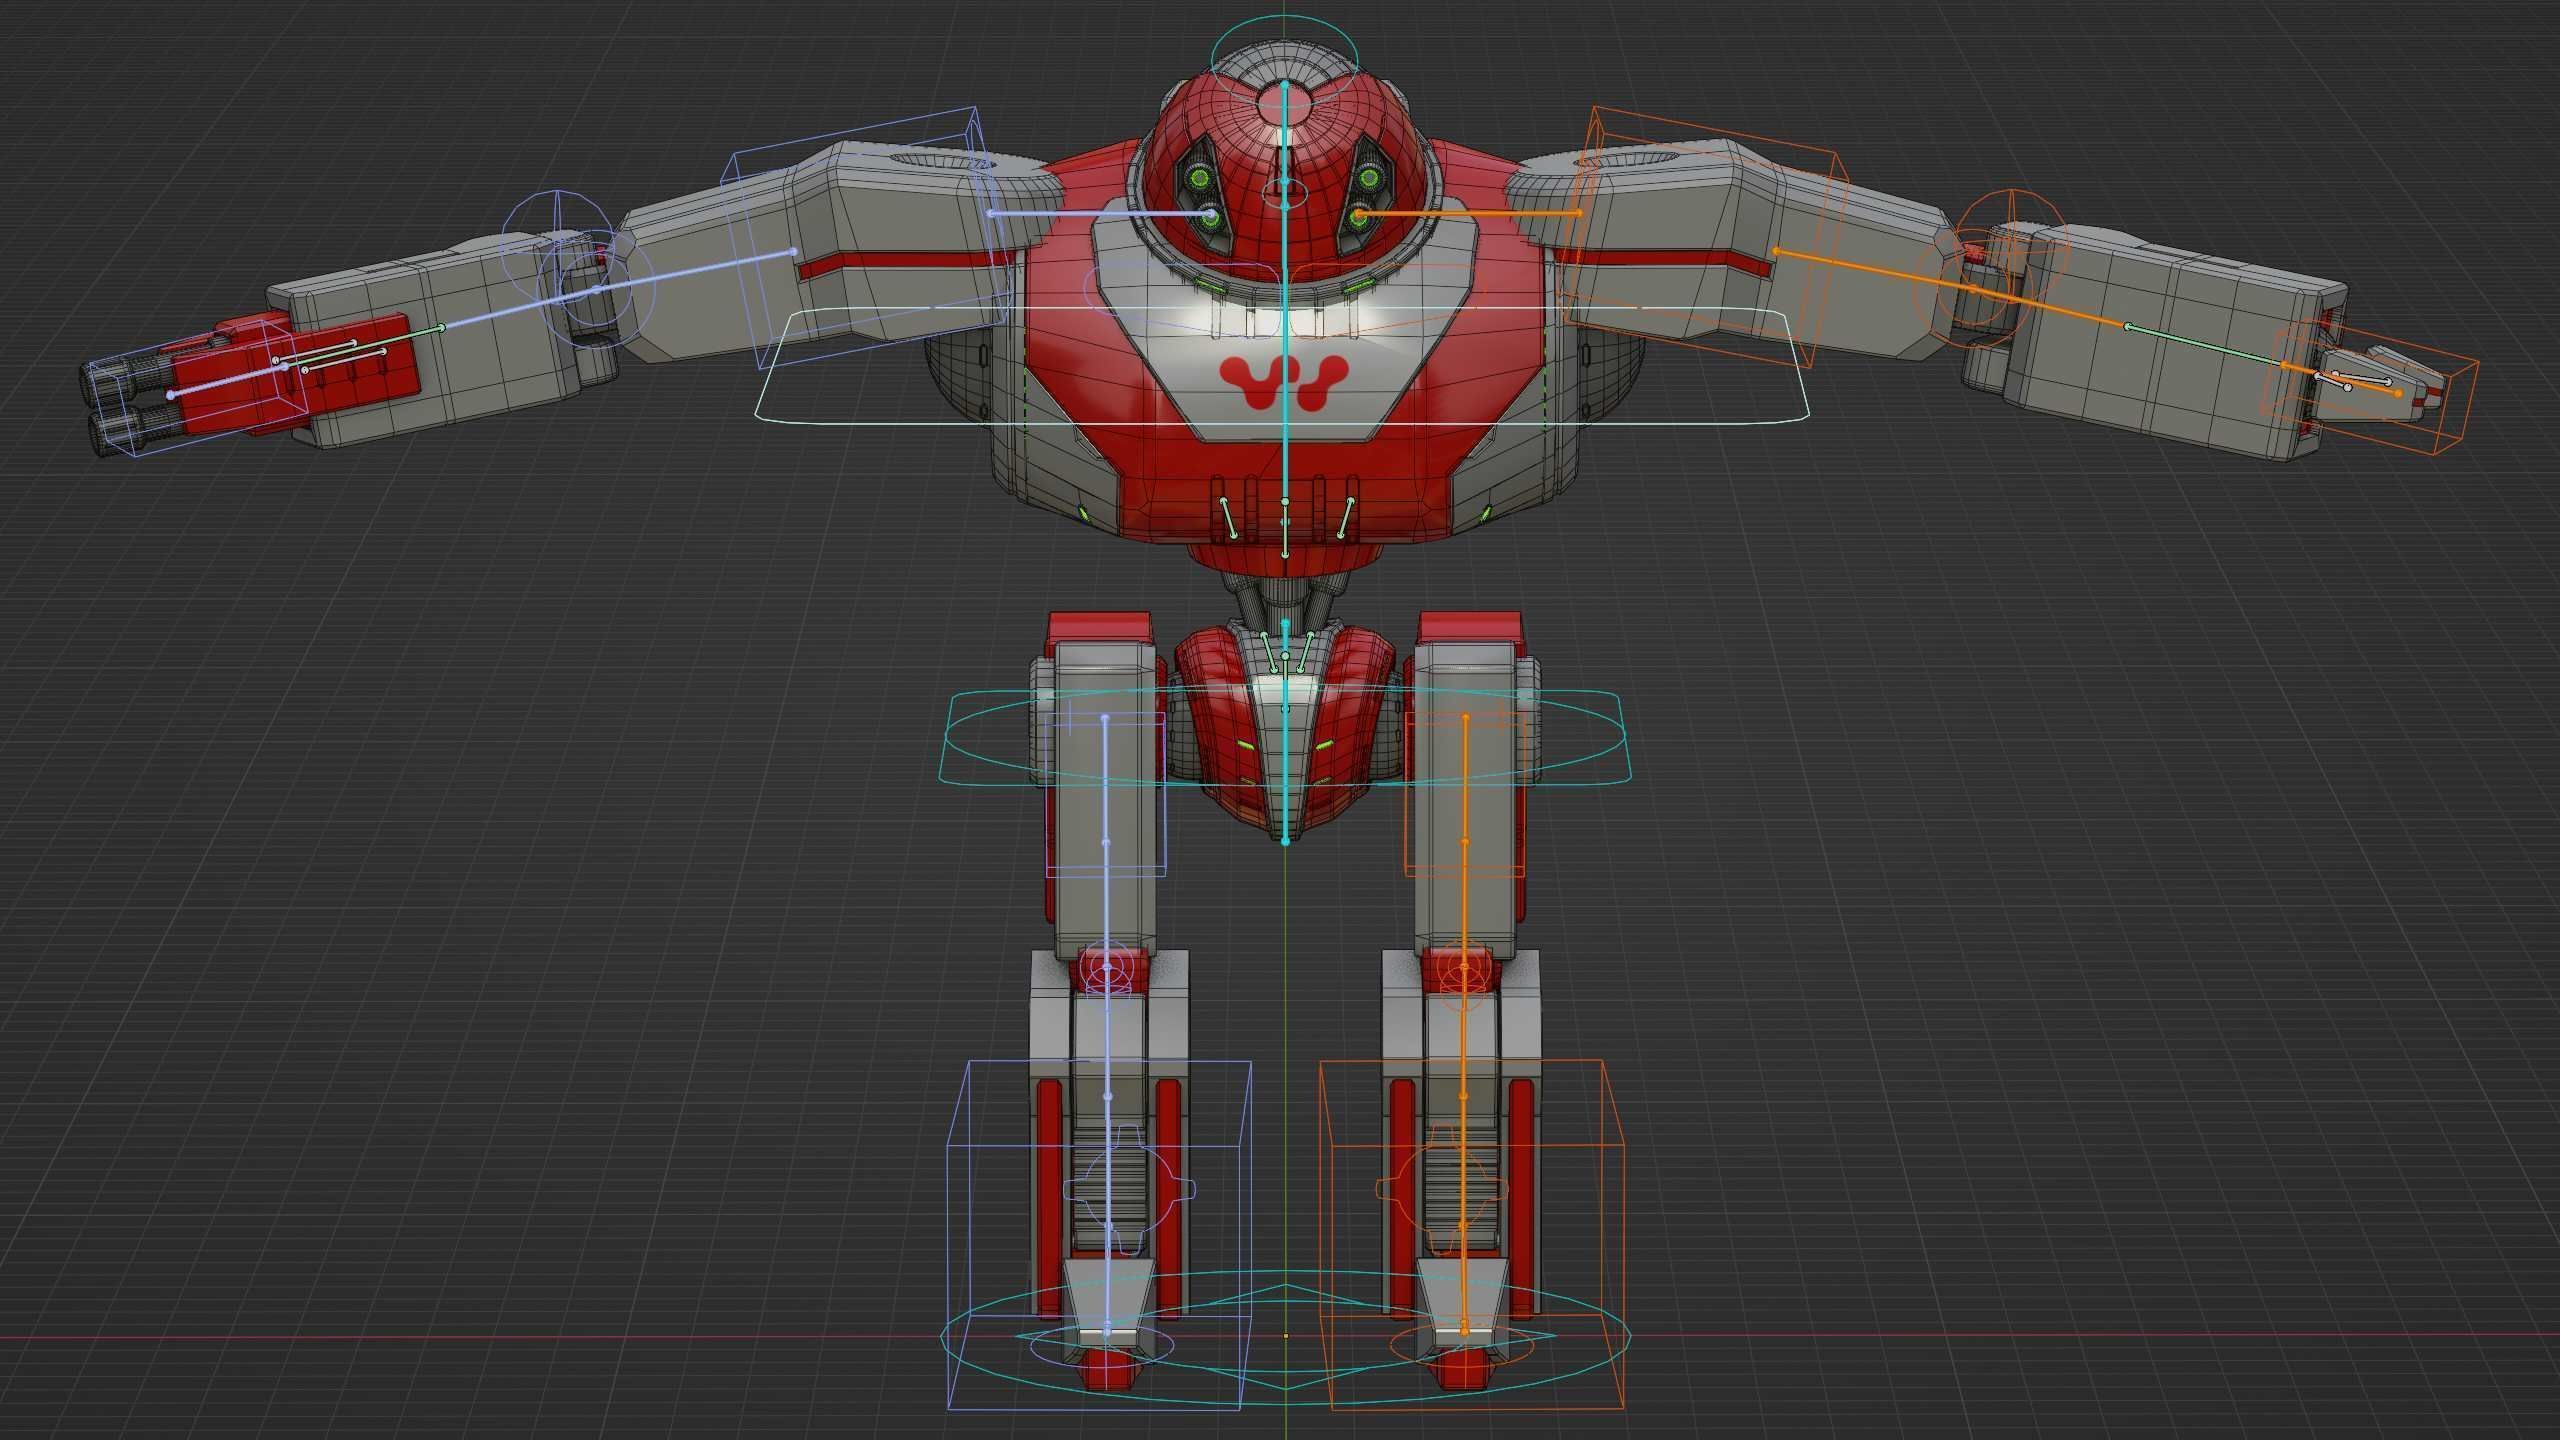
Task: Select the orange-side green robot eye lens
Action: coord(1370,180)
